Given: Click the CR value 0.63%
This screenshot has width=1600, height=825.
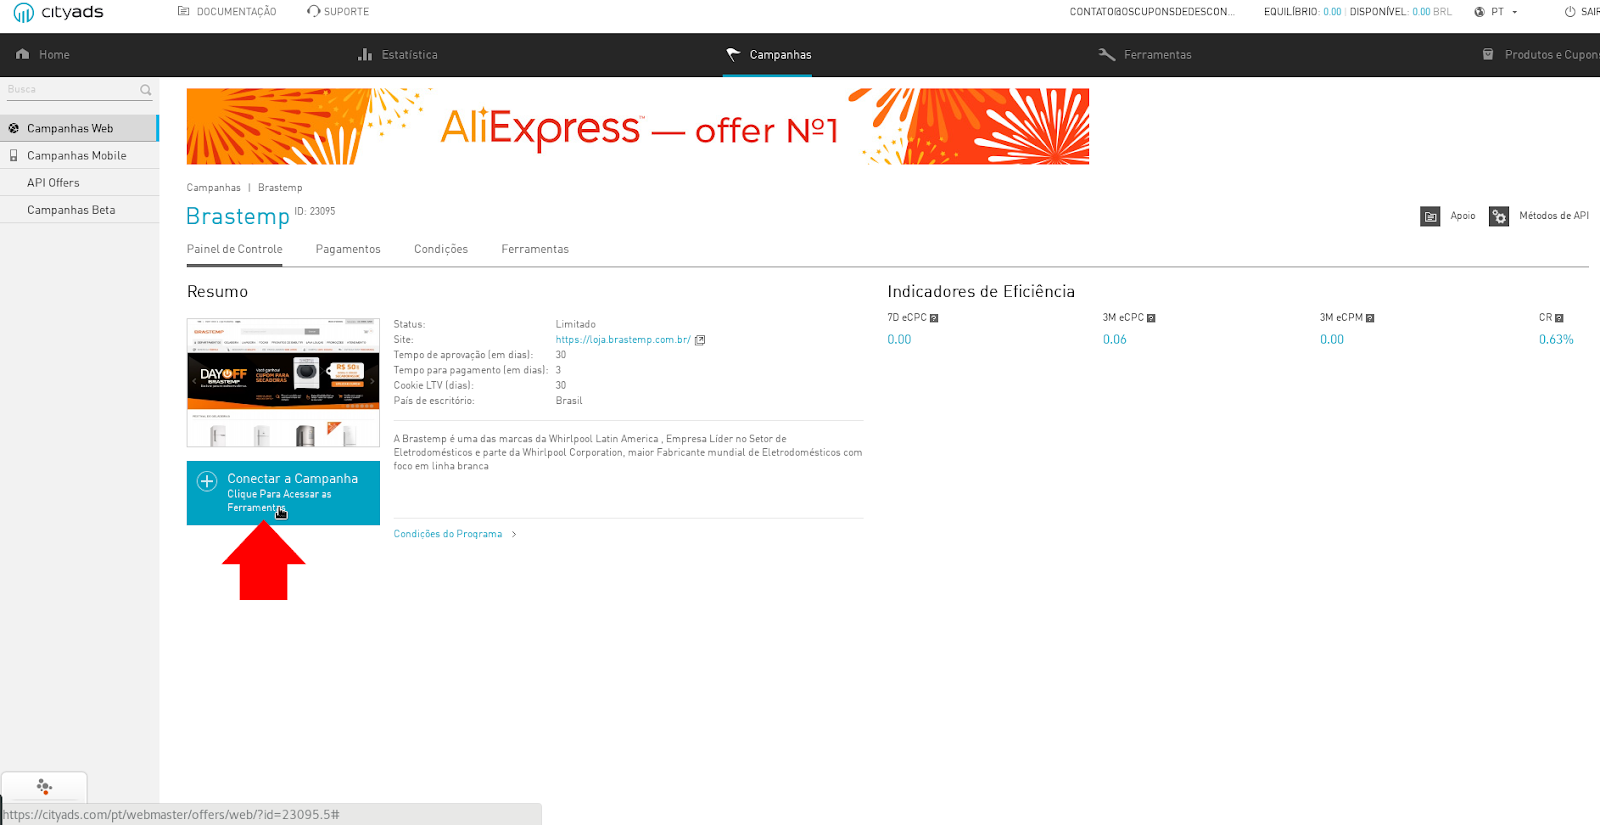Looking at the screenshot, I should tap(1556, 340).
